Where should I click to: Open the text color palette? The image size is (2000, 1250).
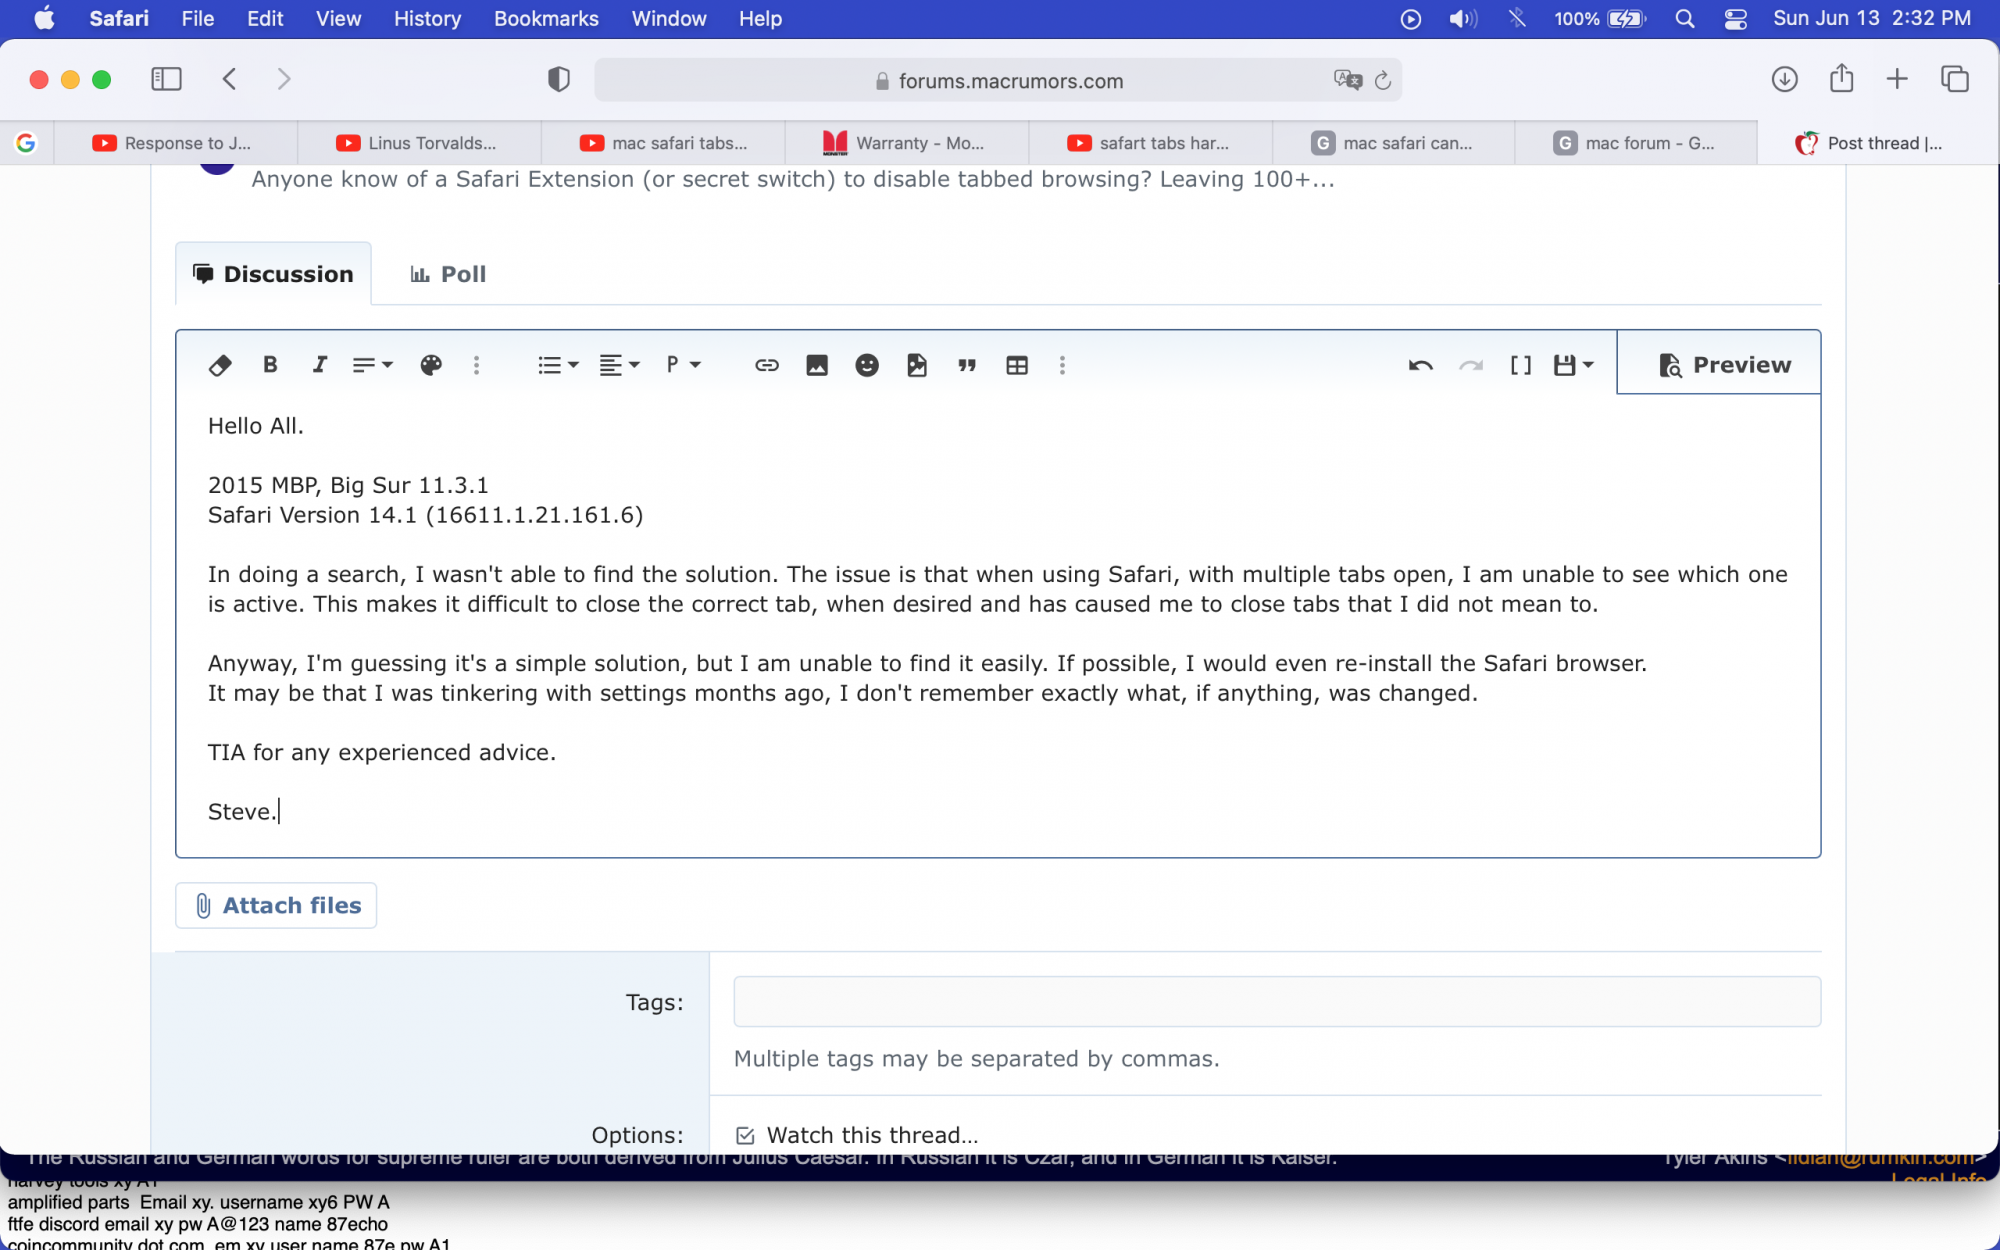click(431, 365)
